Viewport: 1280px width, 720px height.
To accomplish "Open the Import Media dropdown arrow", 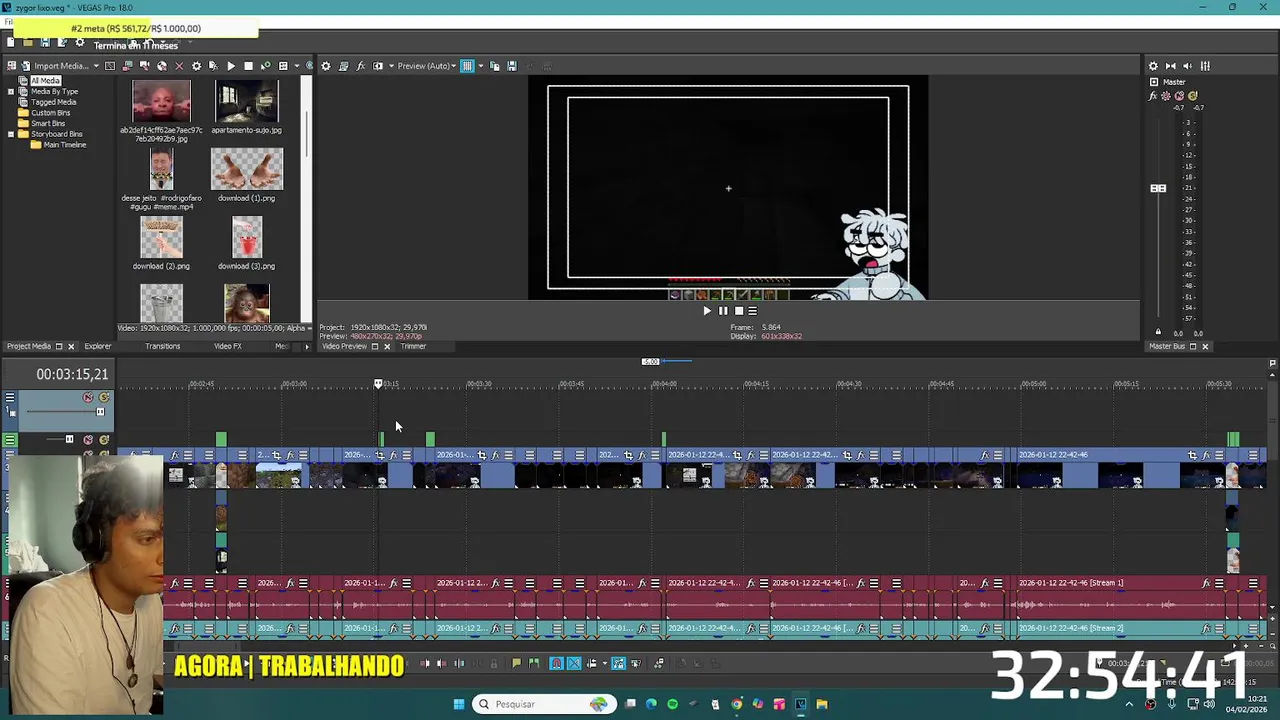I will [96, 66].
